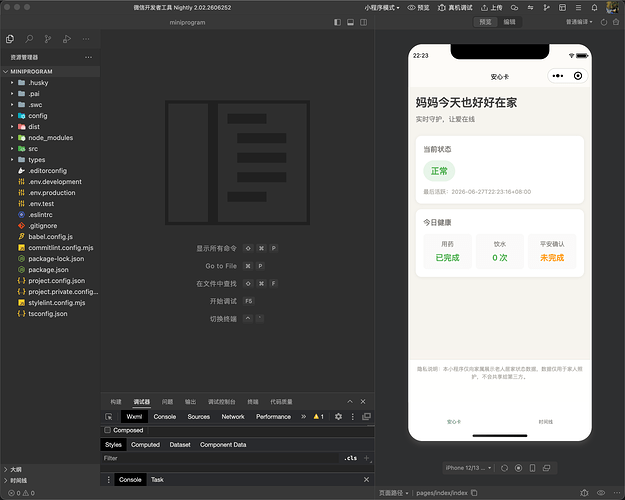Open the Run and Debug icon in activity bar
Image resolution: width=625 pixels, height=500 pixels.
click(67, 39)
